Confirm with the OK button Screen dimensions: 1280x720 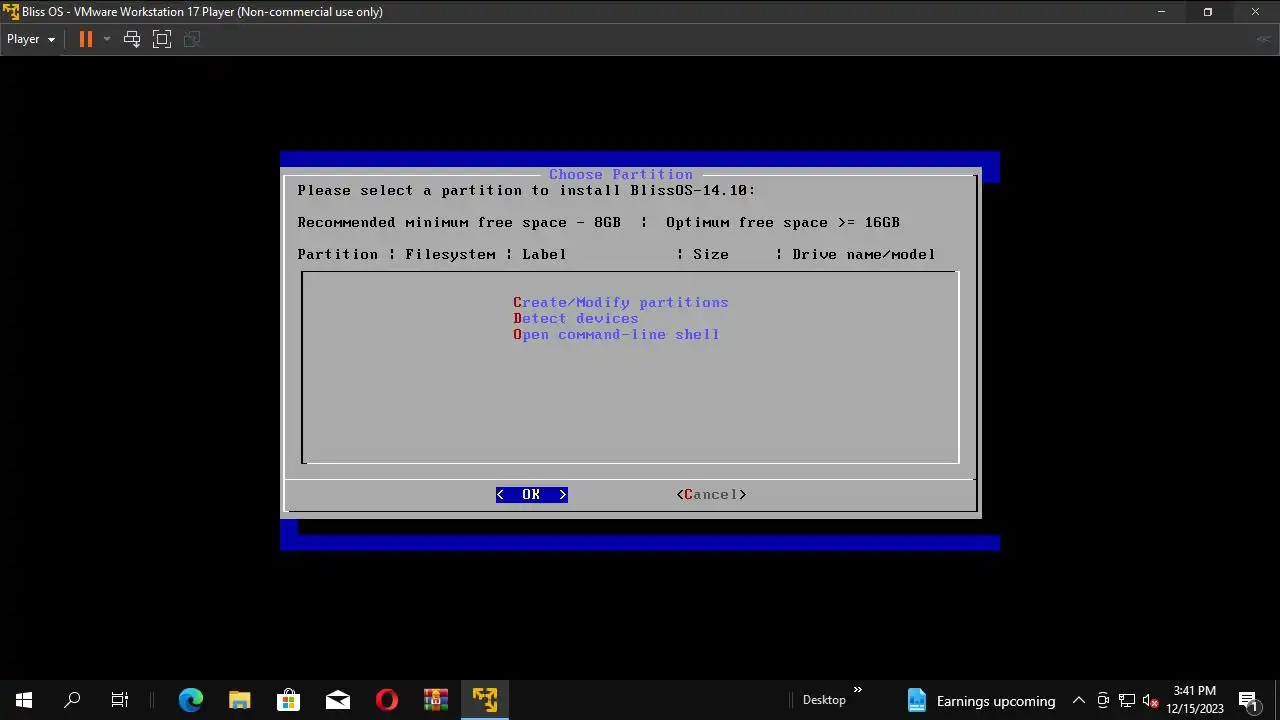[531, 494]
